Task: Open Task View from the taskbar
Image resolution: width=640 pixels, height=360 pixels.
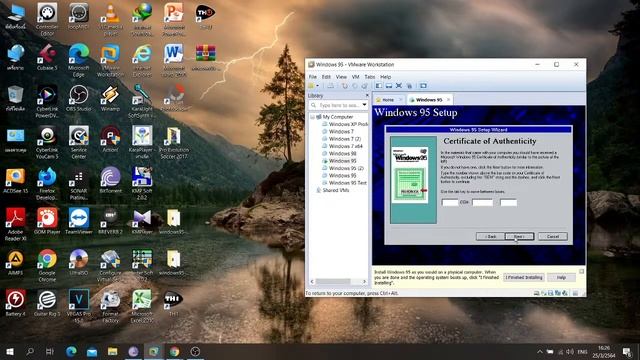Action: pyautogui.click(x=50, y=351)
